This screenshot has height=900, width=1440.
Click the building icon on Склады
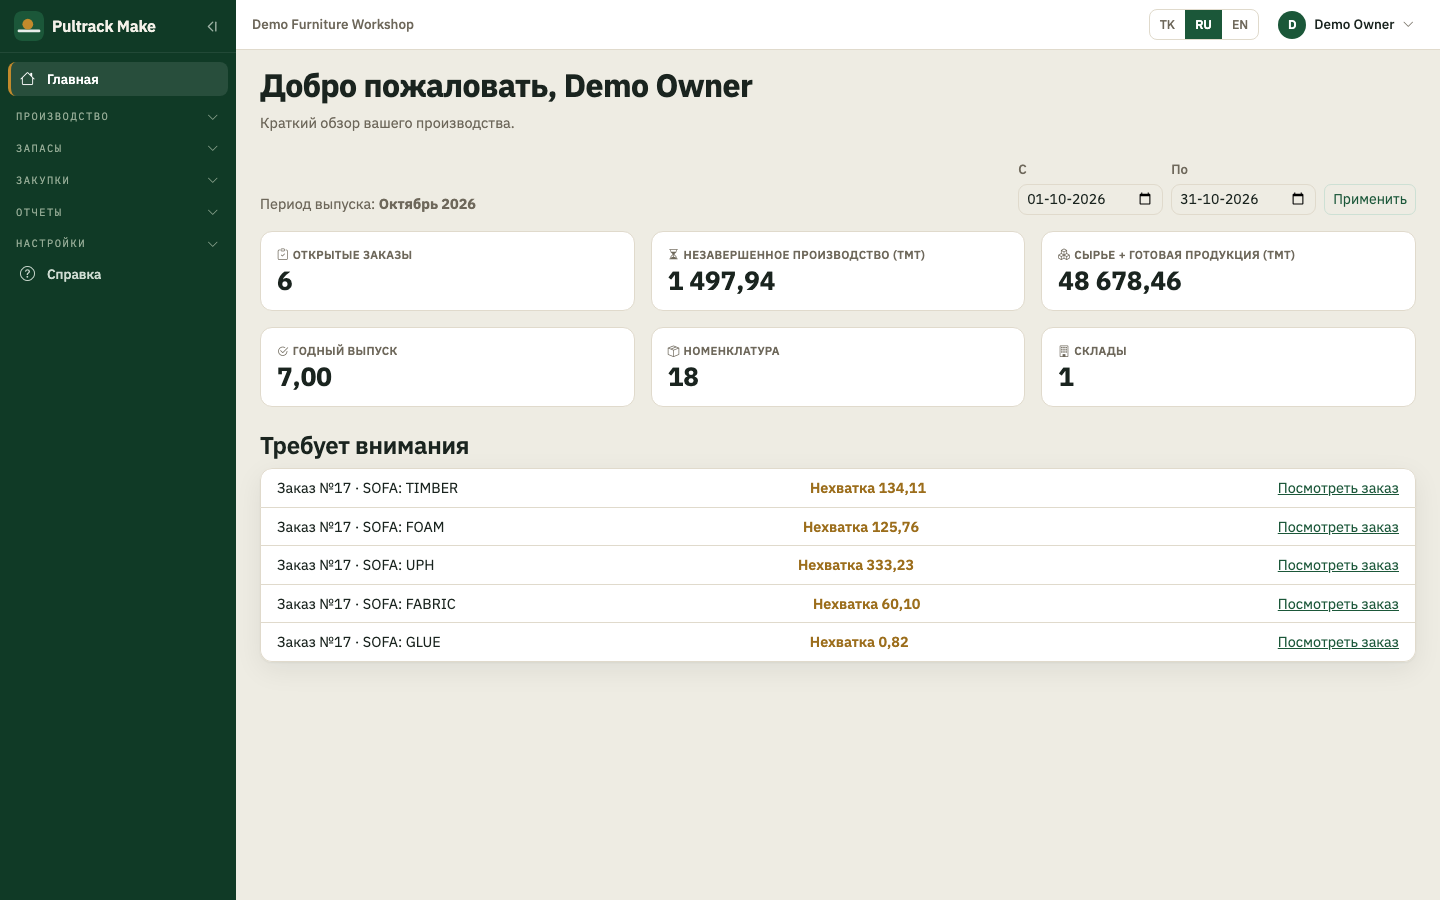(1064, 351)
